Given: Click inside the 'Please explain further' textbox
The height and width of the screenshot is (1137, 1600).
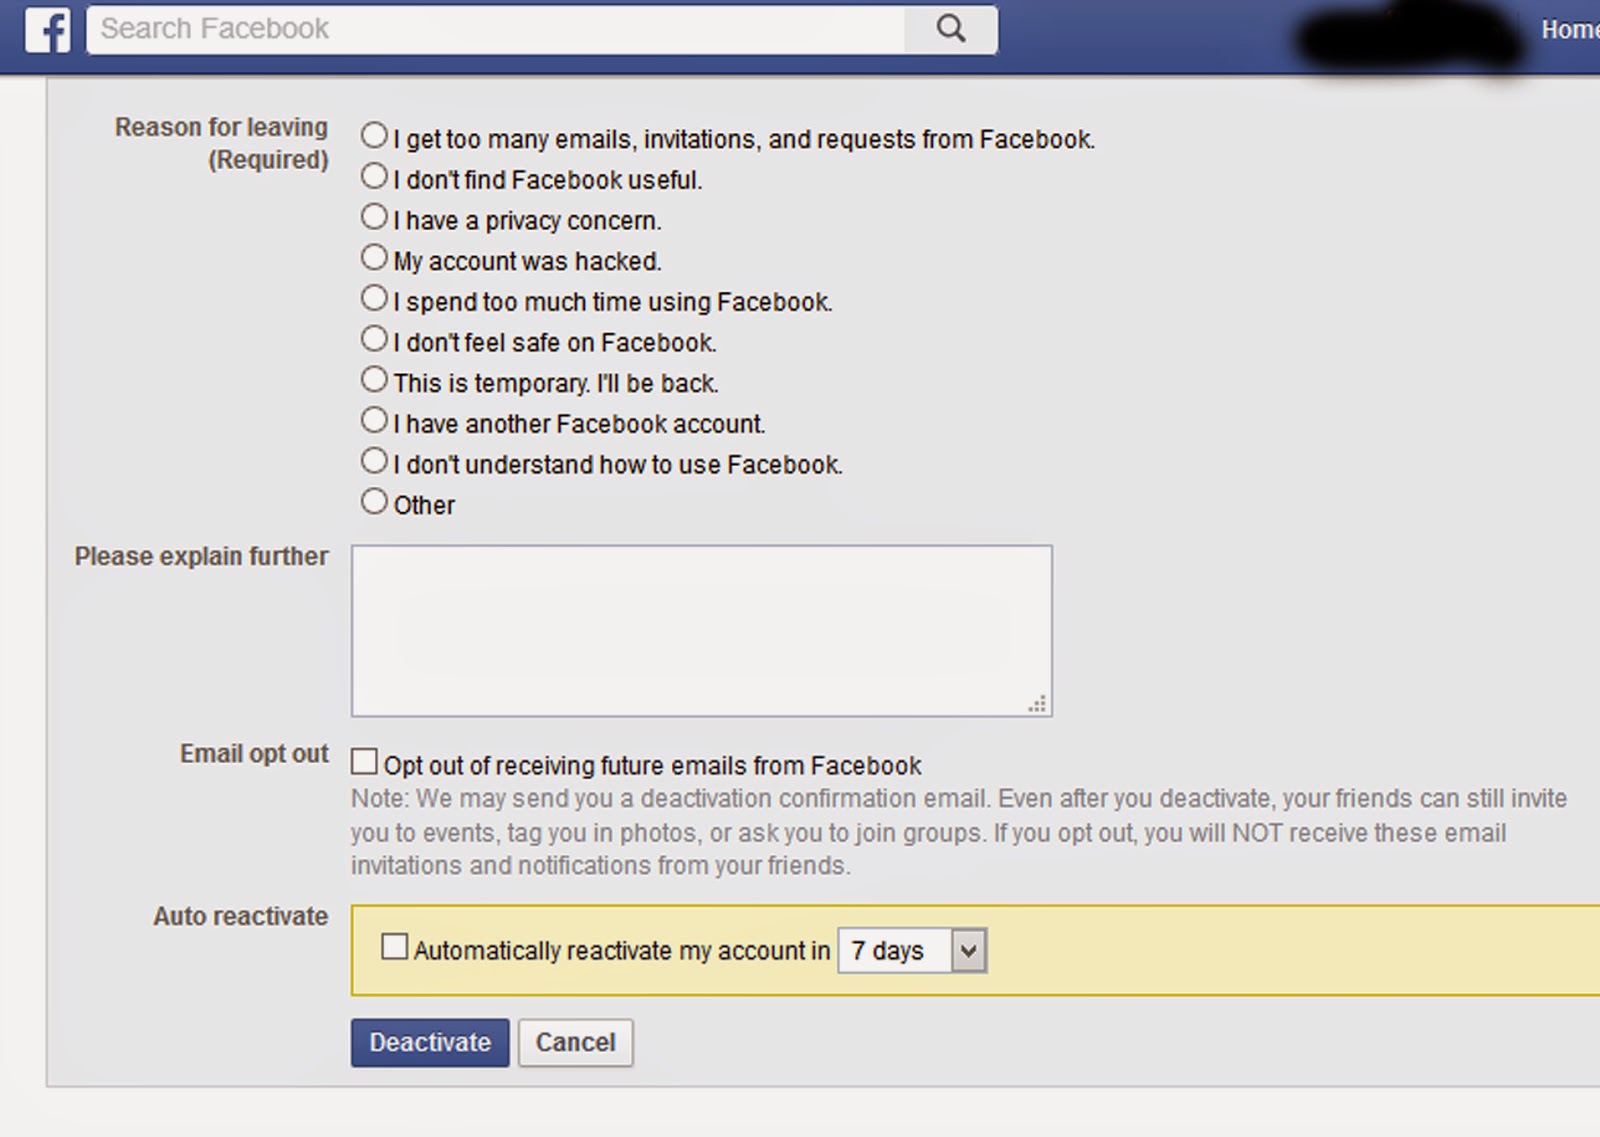Looking at the screenshot, I should point(701,631).
